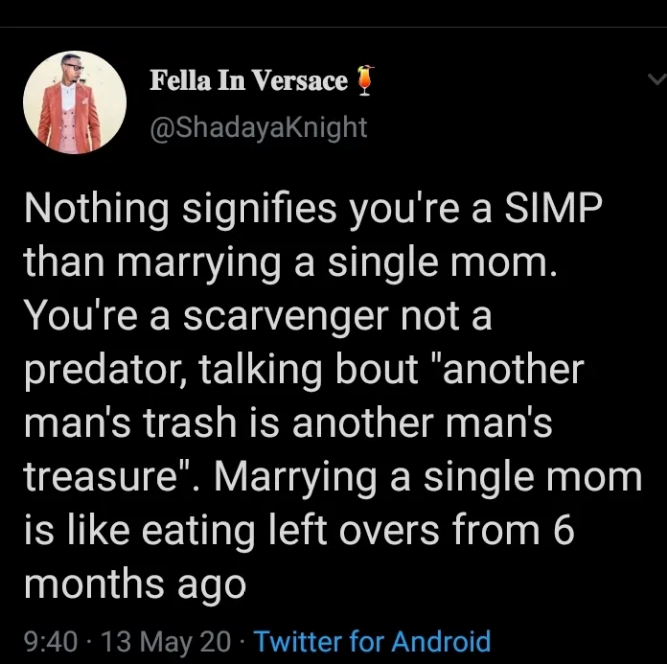
Task: View the profile picture of Fella In Versace
Action: [x=75, y=102]
